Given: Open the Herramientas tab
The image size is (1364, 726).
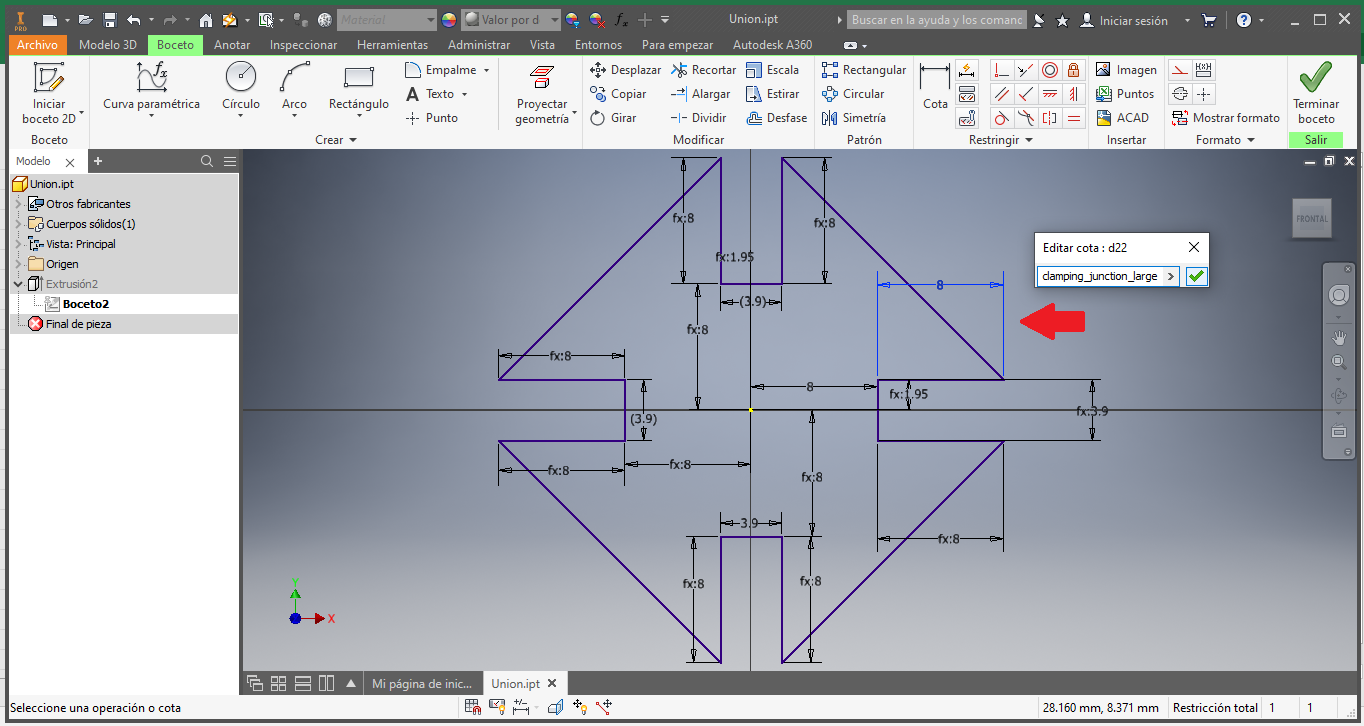Looking at the screenshot, I should 392,44.
